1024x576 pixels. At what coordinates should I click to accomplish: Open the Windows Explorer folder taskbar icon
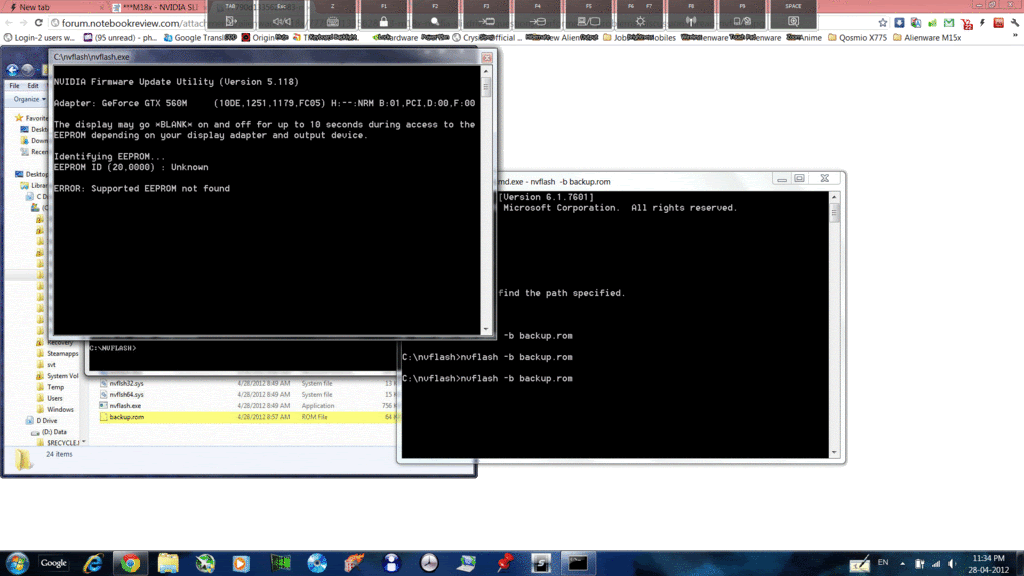coord(168,563)
